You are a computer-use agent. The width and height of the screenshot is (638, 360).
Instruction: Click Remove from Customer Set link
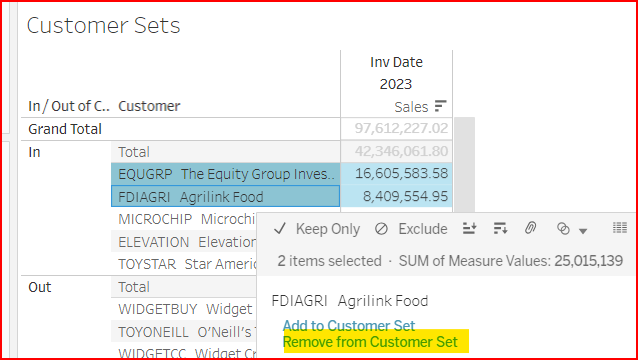[370, 342]
